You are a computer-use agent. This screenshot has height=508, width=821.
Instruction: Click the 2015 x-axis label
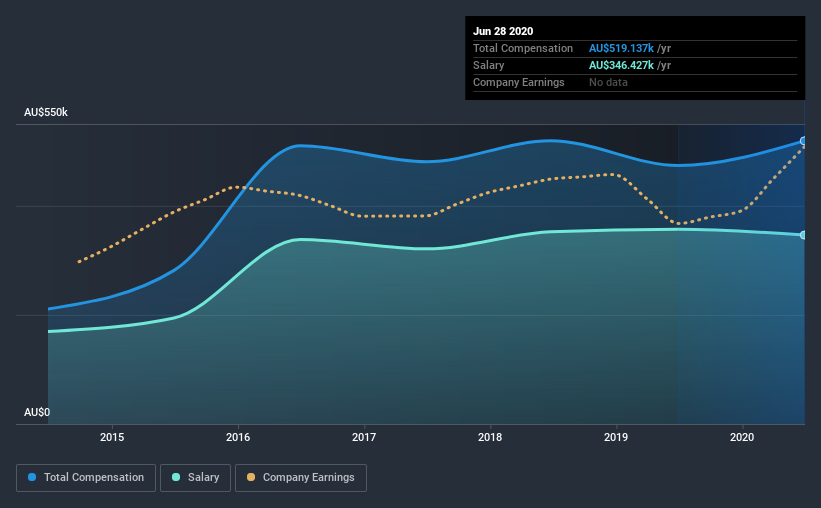pyautogui.click(x=112, y=437)
